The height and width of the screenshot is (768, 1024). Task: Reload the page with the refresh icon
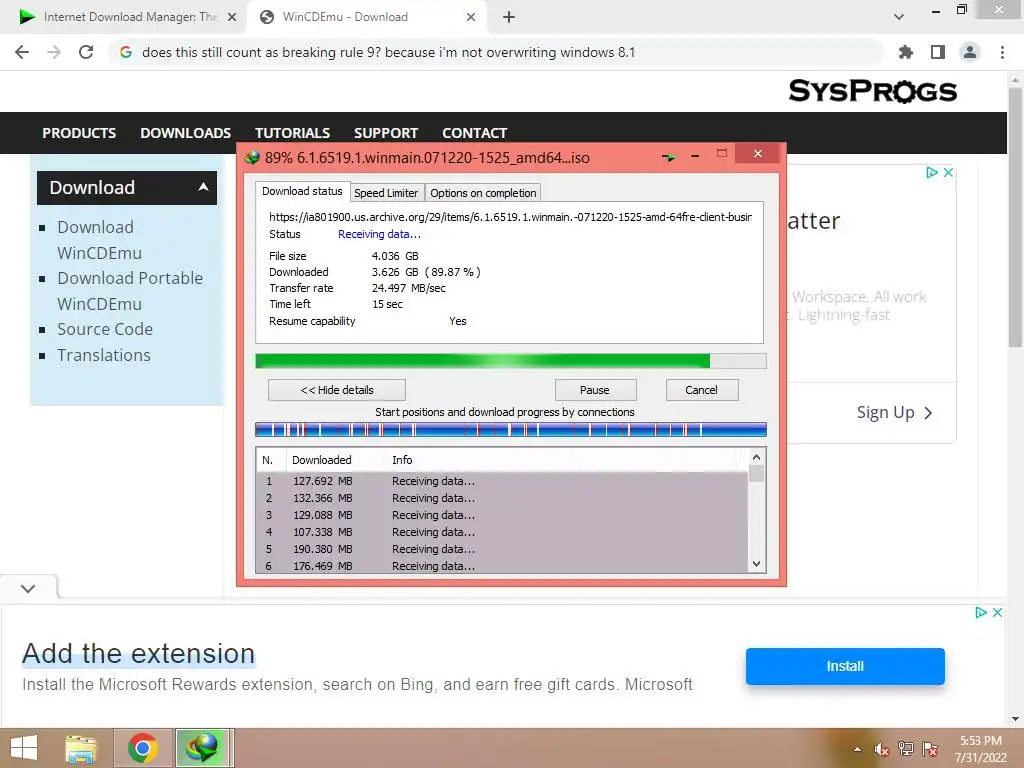coord(86,52)
